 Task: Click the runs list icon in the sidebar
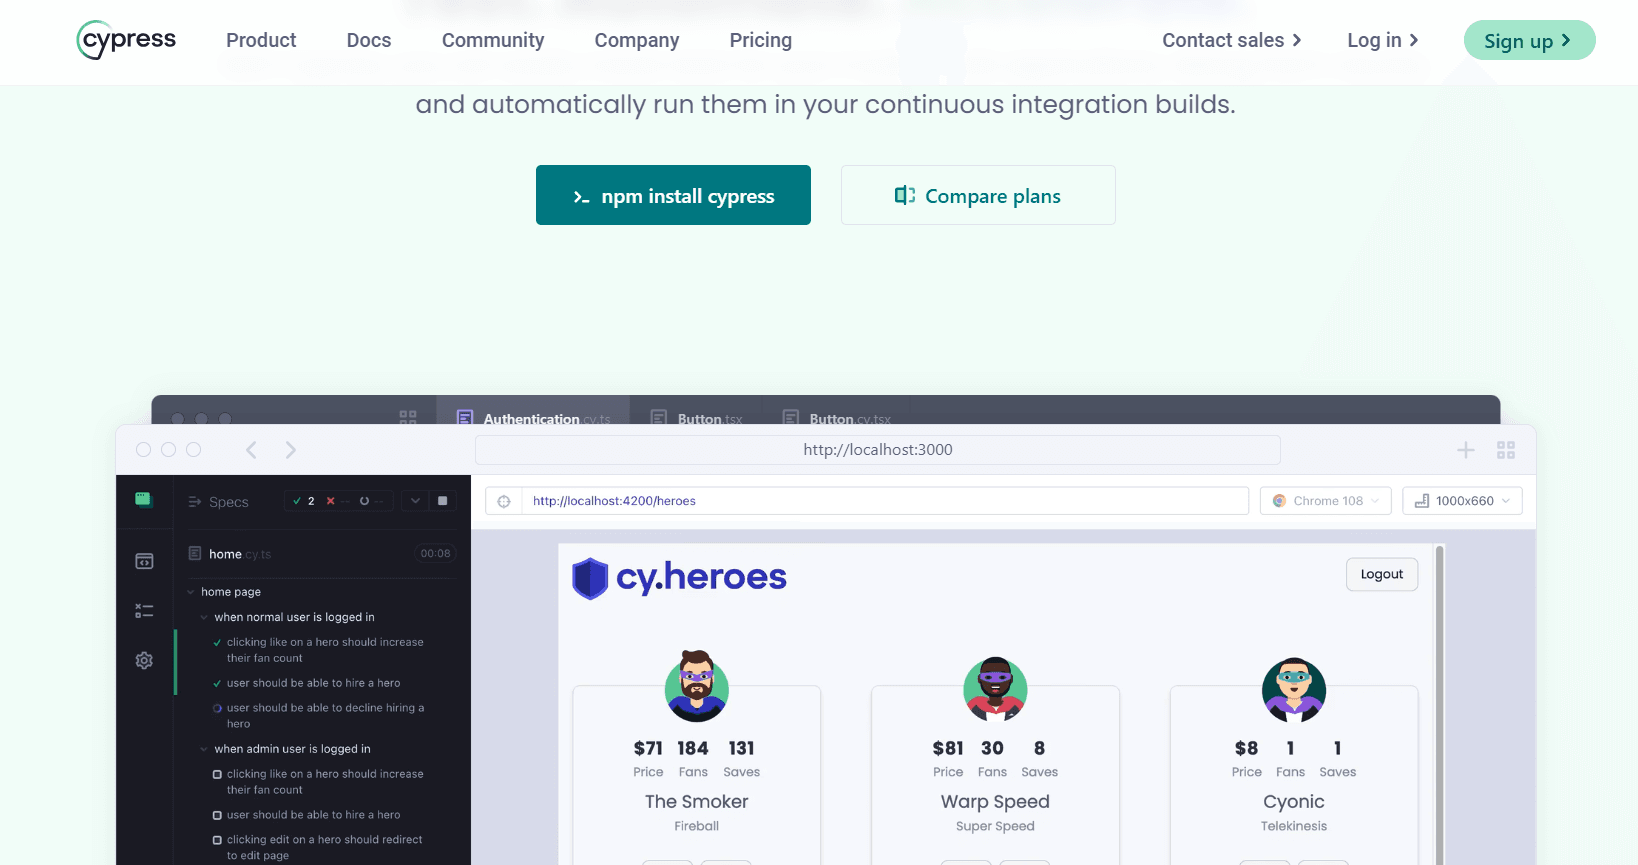pos(144,610)
